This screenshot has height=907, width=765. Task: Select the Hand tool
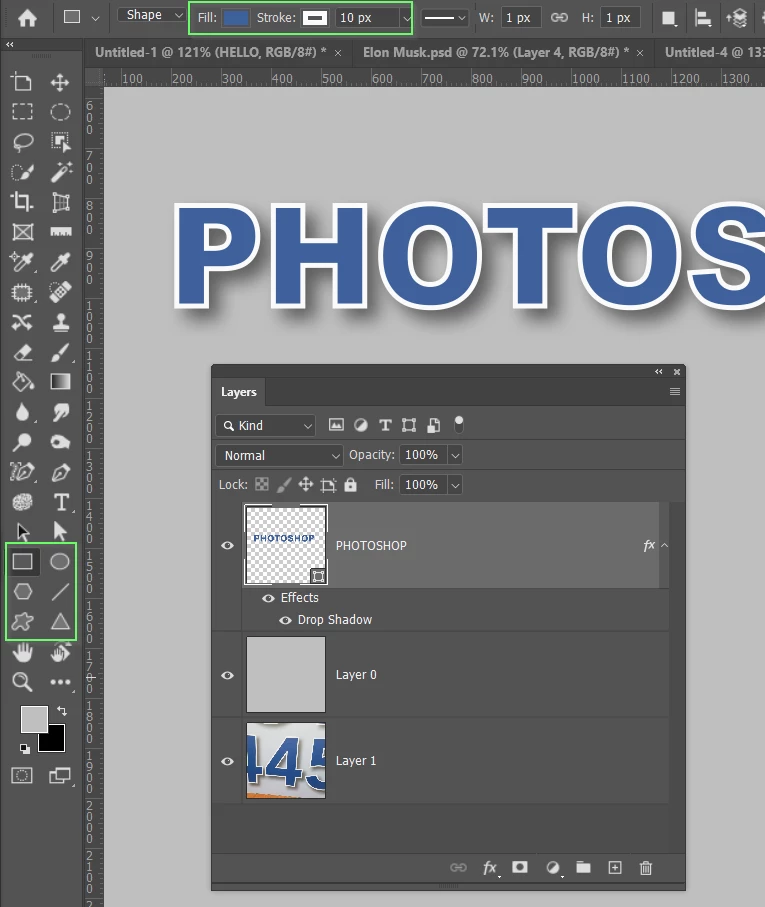coord(22,652)
